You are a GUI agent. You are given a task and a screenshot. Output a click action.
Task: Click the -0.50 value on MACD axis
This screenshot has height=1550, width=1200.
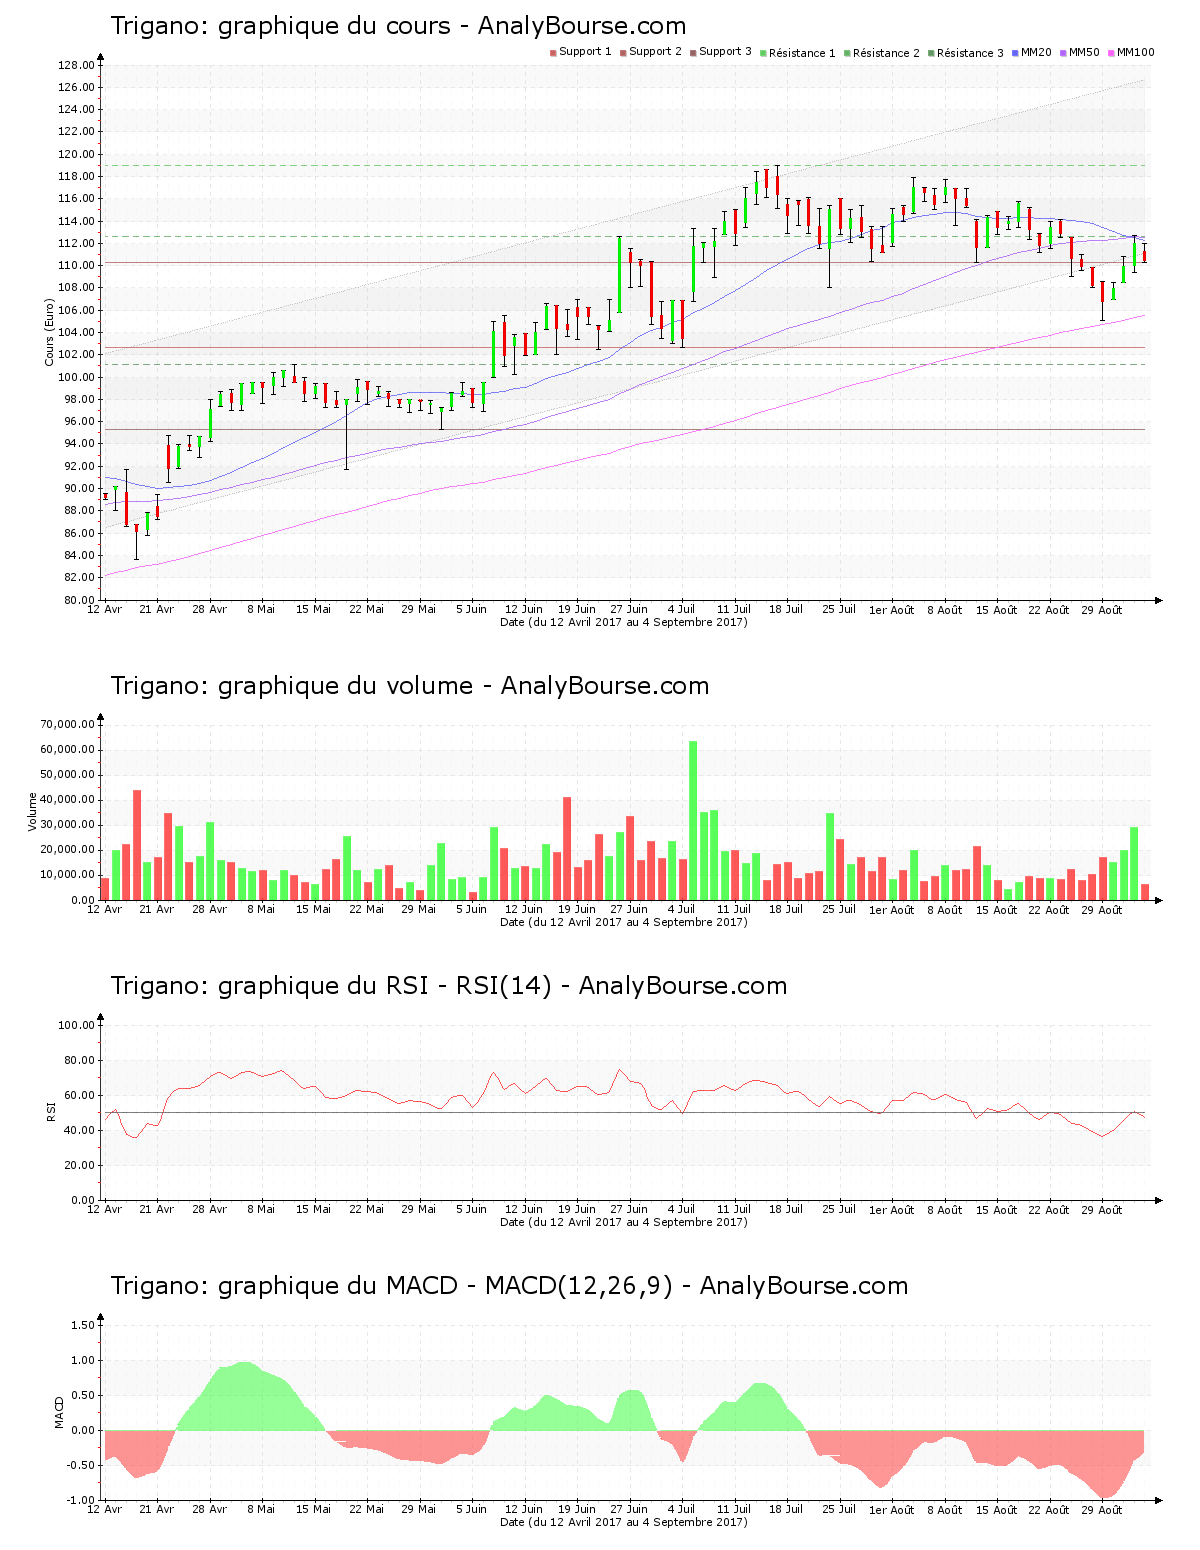81,1465
